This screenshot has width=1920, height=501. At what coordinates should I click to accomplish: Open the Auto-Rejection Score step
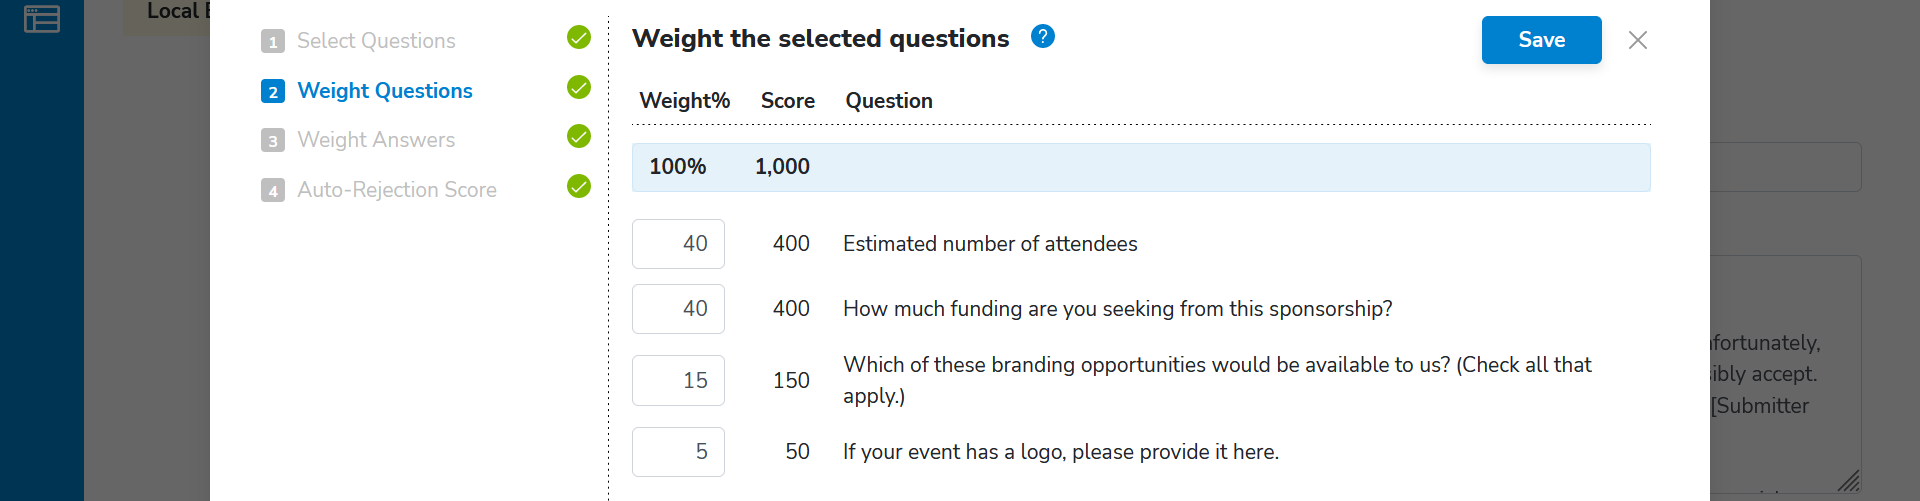click(x=397, y=190)
